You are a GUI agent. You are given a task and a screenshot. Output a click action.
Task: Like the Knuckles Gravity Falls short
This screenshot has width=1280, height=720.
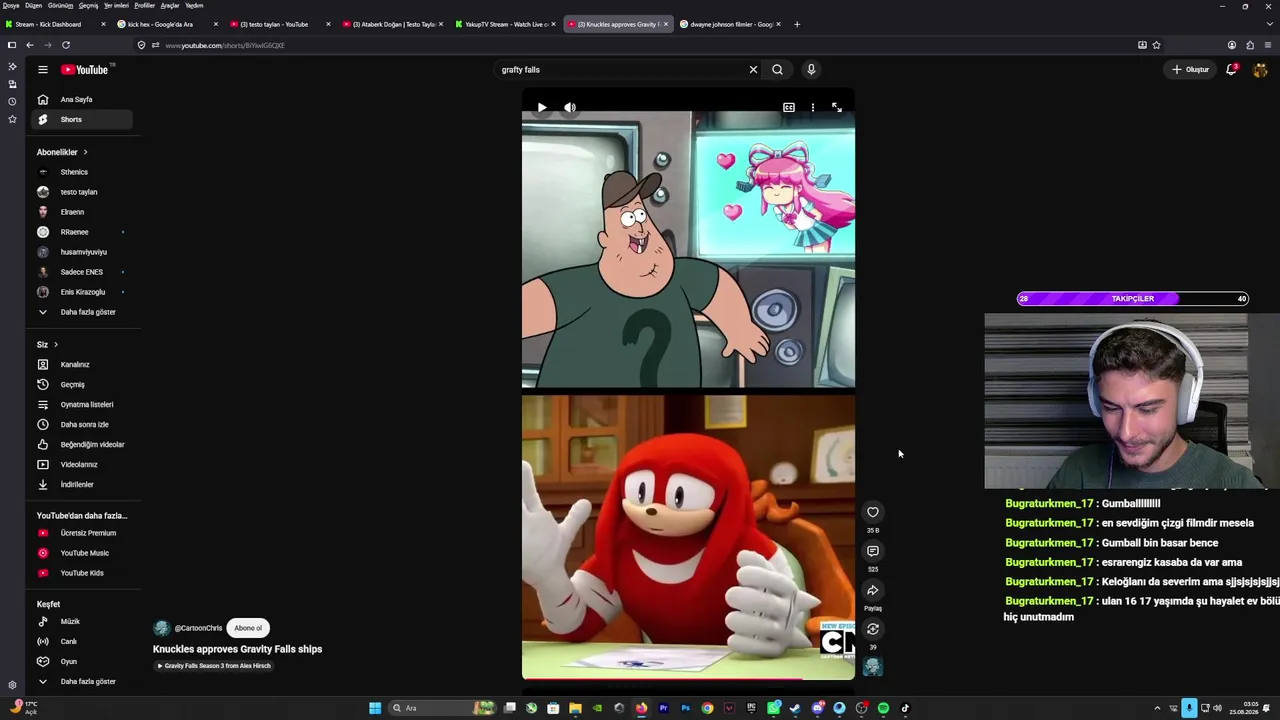873,512
